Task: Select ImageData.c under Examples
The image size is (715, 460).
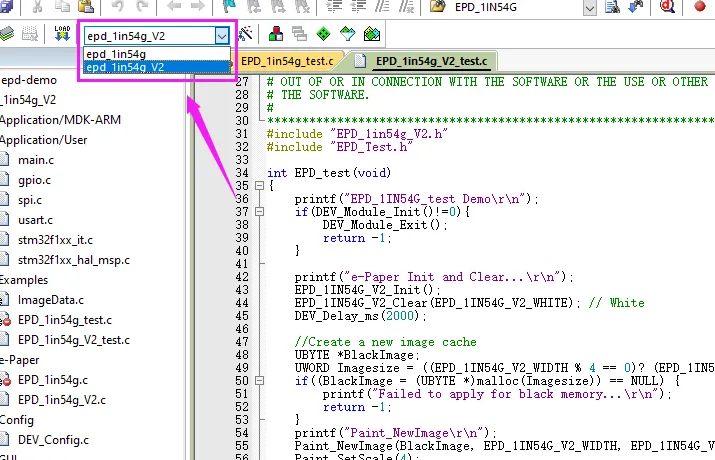Action: [x=51, y=300]
